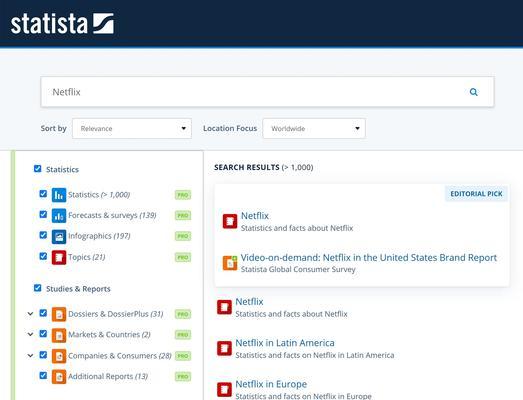
Task: Click the magnifier search icon
Action: 473,92
